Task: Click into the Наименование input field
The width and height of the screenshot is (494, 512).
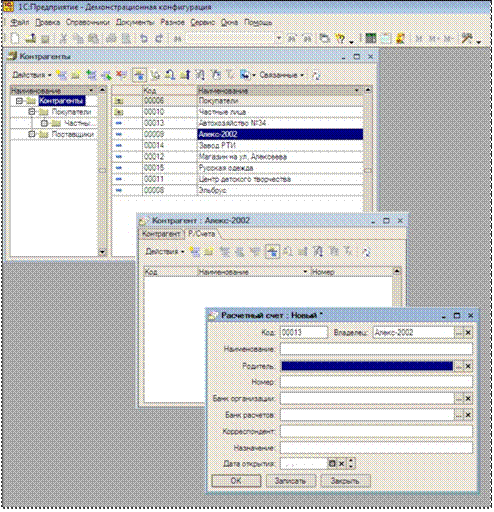Action: point(376,349)
